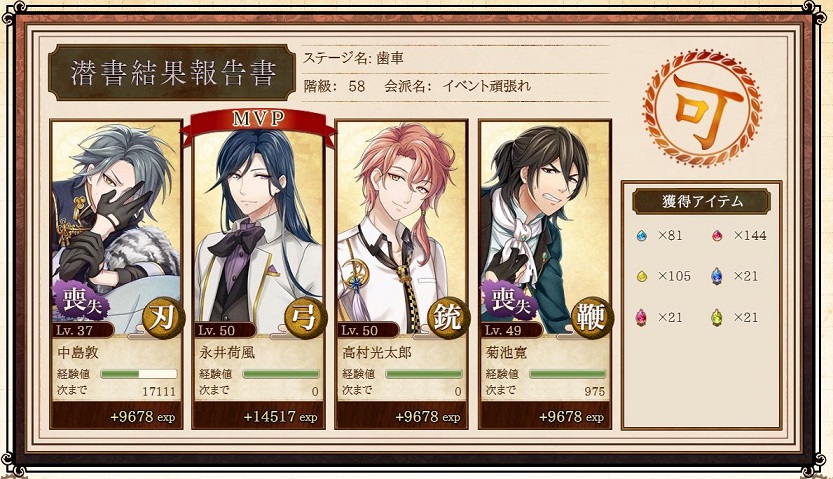Click the 弓 weapon badge on 永井荷風
The width and height of the screenshot is (833, 479).
point(306,318)
